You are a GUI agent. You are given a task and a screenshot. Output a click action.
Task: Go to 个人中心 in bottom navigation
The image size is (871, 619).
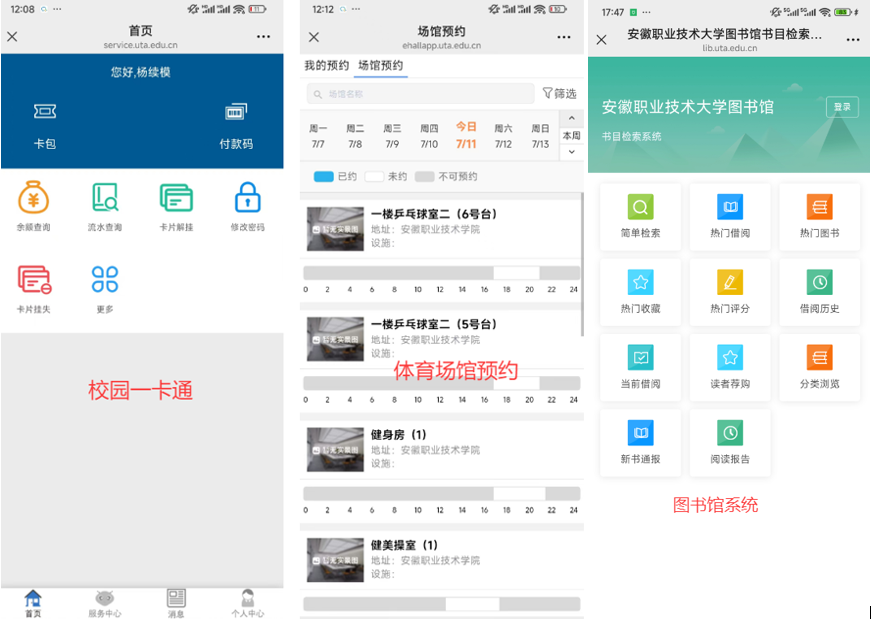point(248,603)
